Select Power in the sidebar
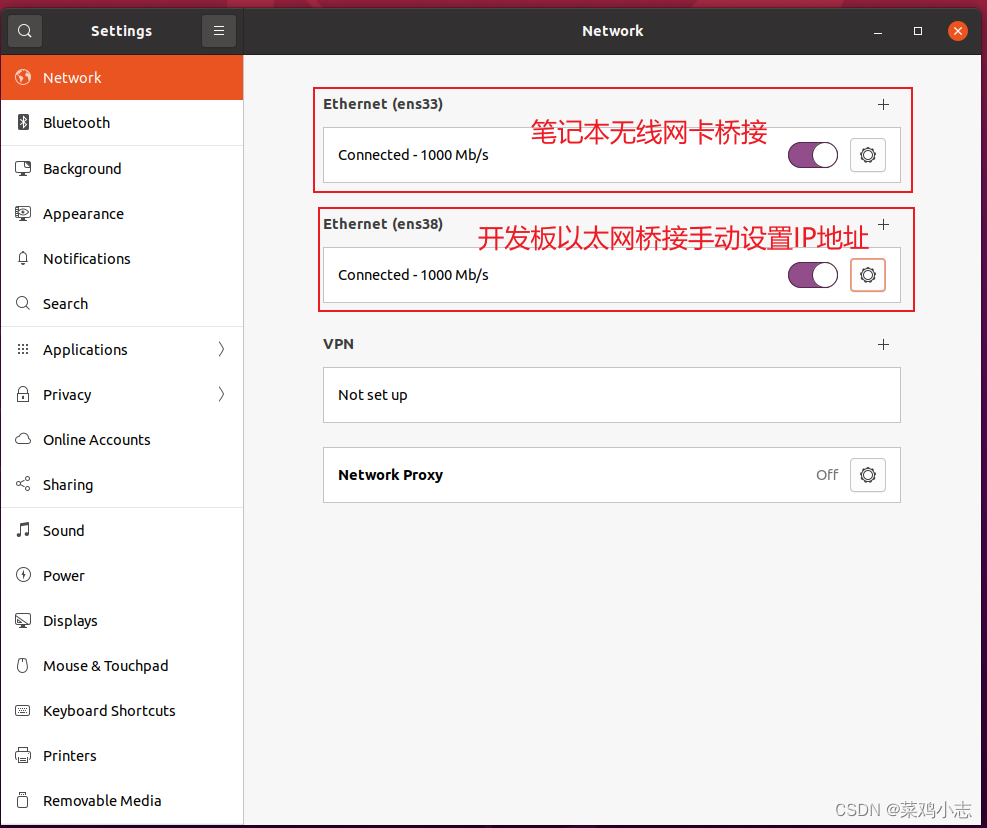The width and height of the screenshot is (987, 828). pos(122,576)
